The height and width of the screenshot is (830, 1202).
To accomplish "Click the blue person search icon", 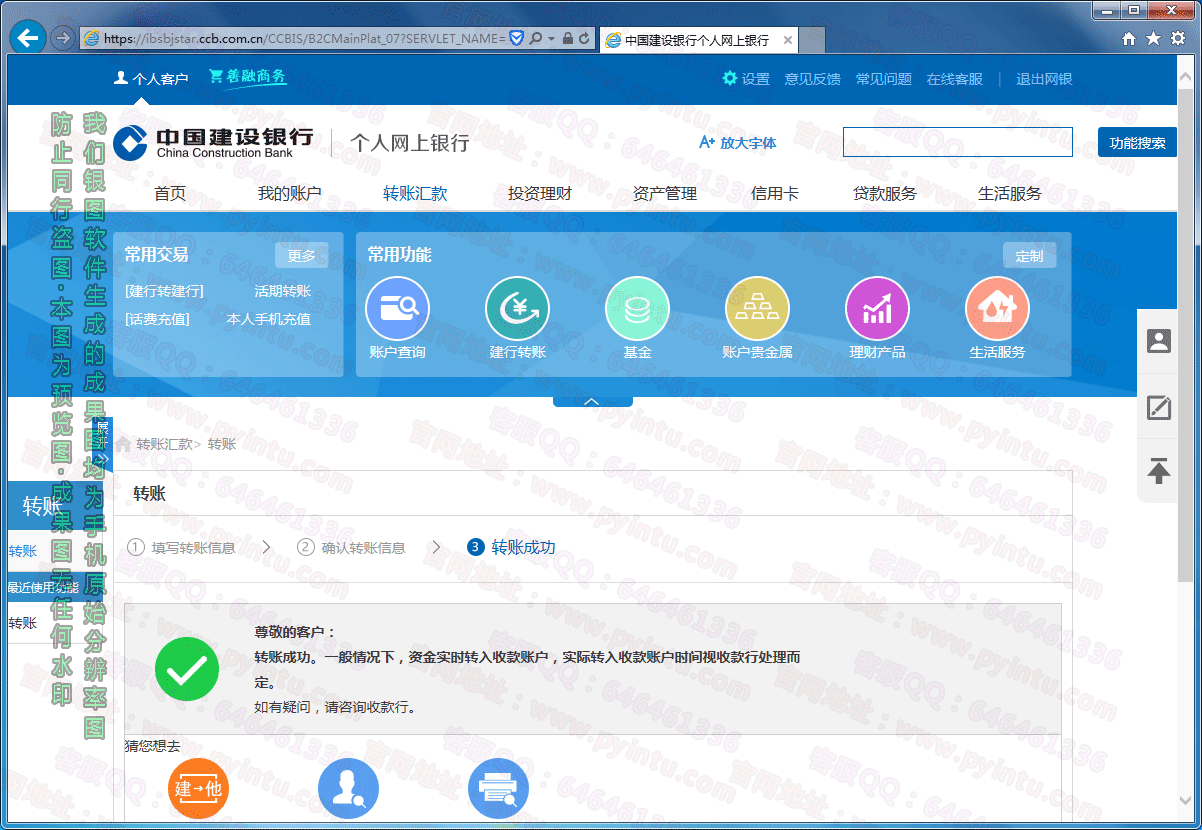I will [x=348, y=788].
